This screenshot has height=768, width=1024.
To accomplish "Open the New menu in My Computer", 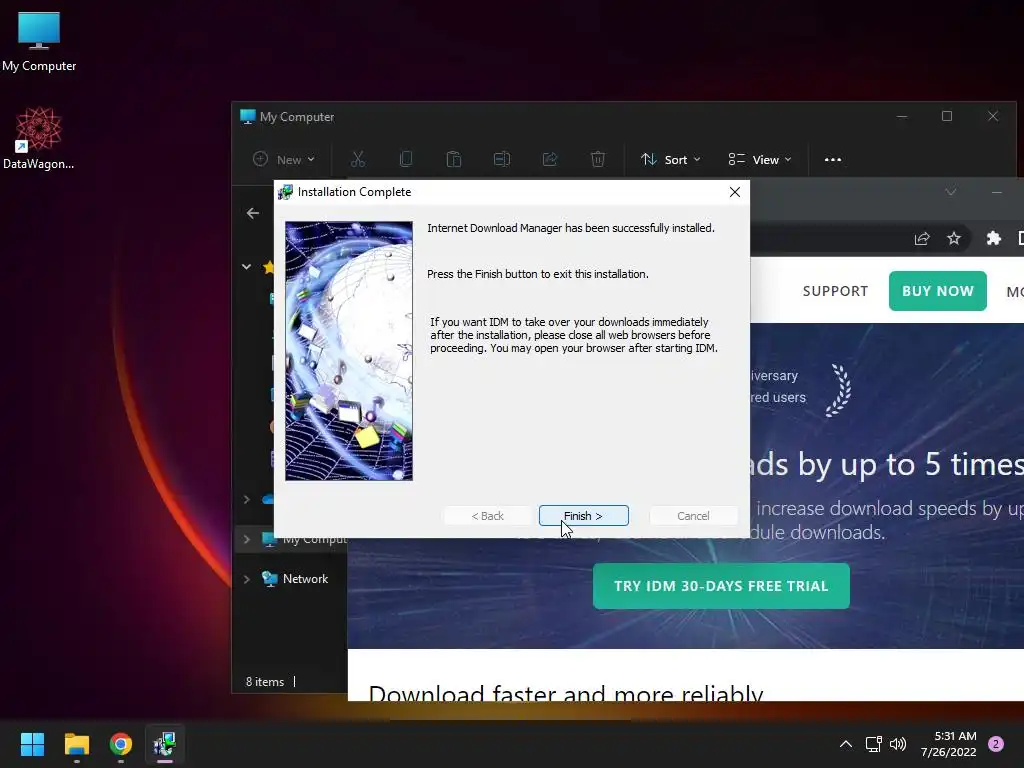I will pos(284,159).
